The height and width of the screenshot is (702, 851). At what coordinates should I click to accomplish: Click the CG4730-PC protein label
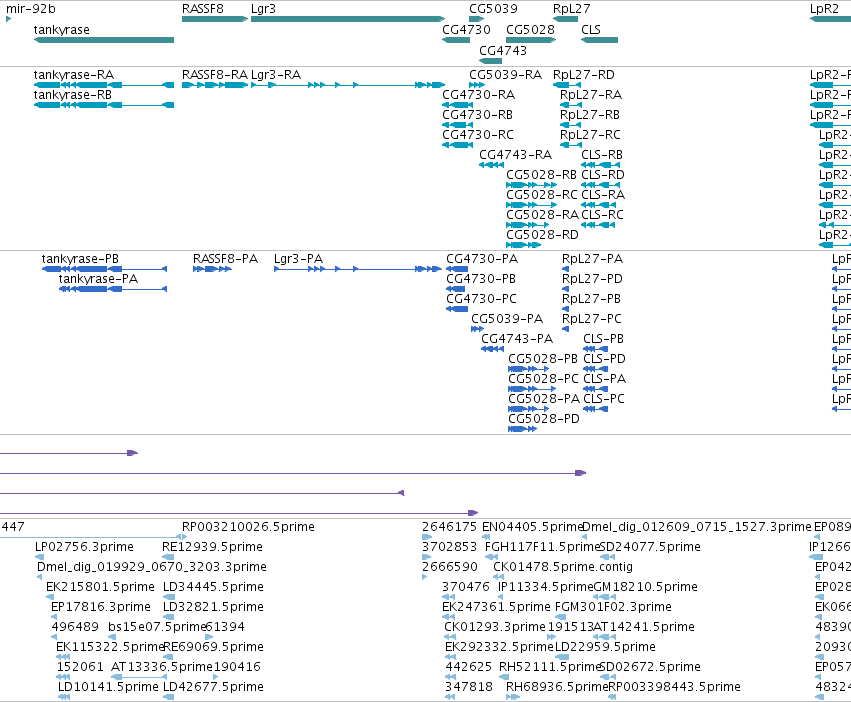[481, 299]
